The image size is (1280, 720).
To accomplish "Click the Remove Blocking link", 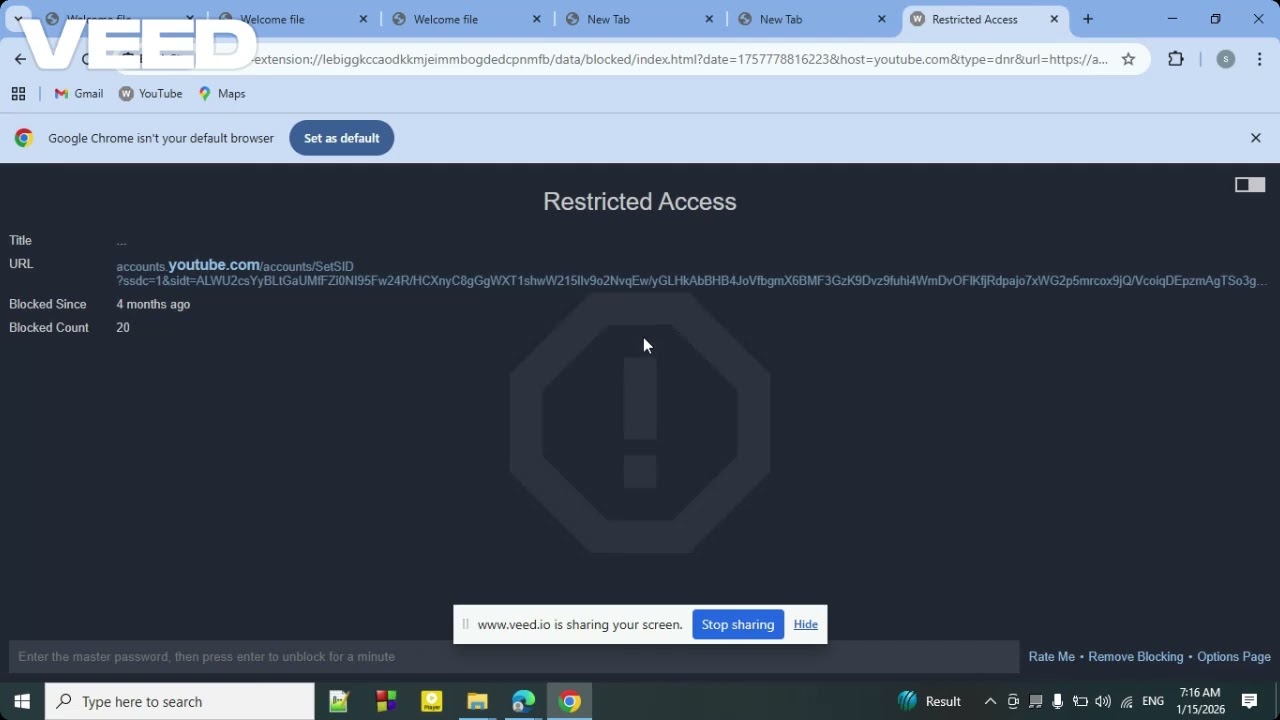I will (x=1136, y=657).
